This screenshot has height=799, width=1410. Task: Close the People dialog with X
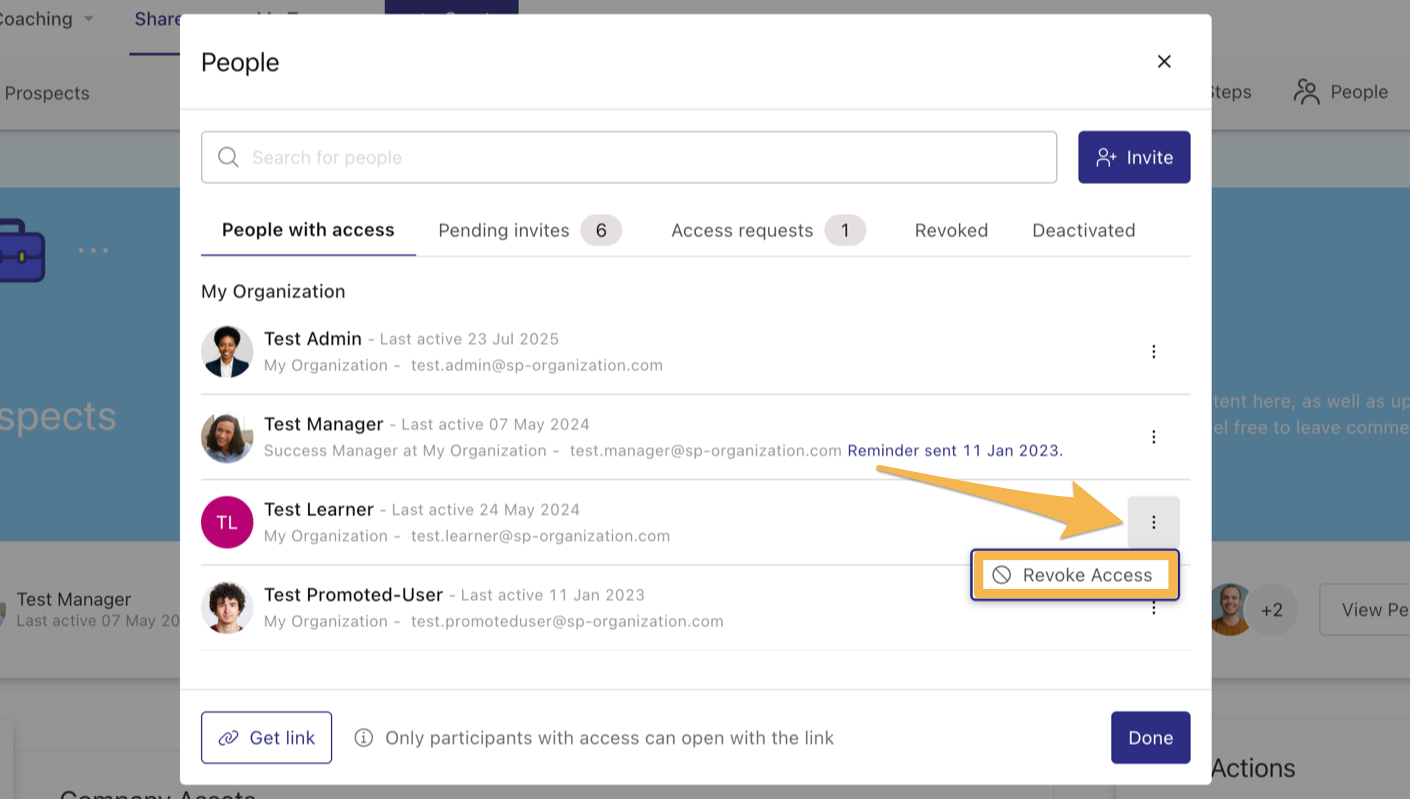pyautogui.click(x=1164, y=62)
